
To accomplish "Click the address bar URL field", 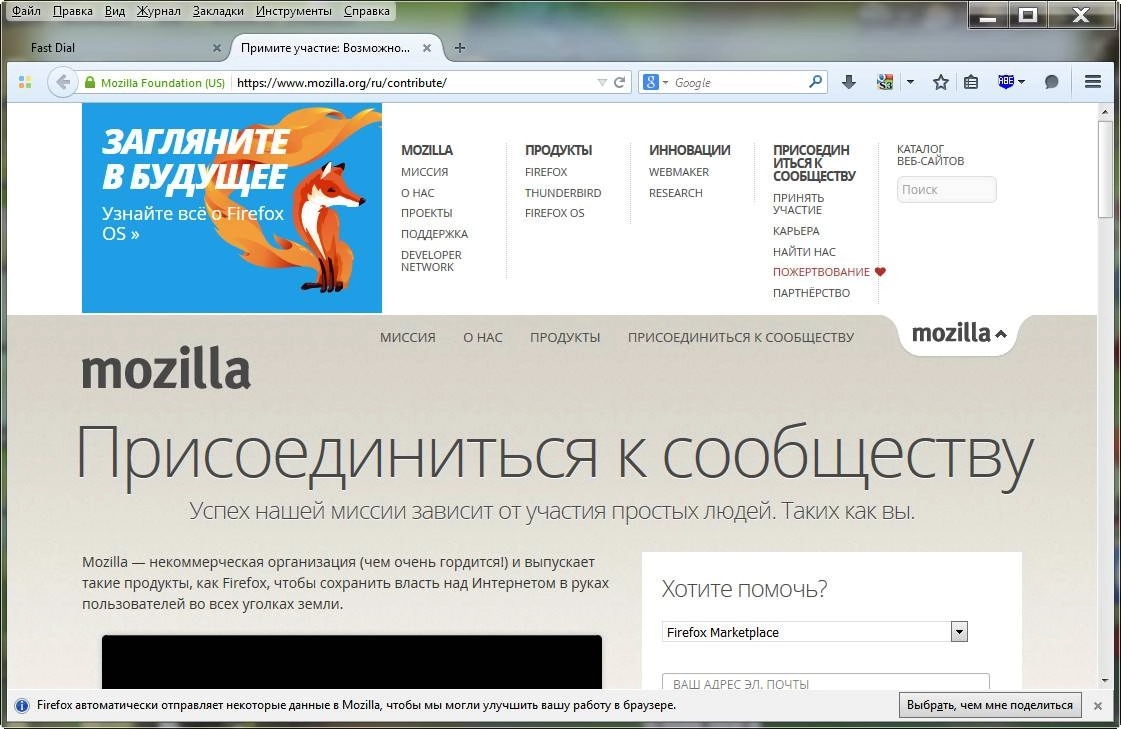I will click(x=415, y=82).
